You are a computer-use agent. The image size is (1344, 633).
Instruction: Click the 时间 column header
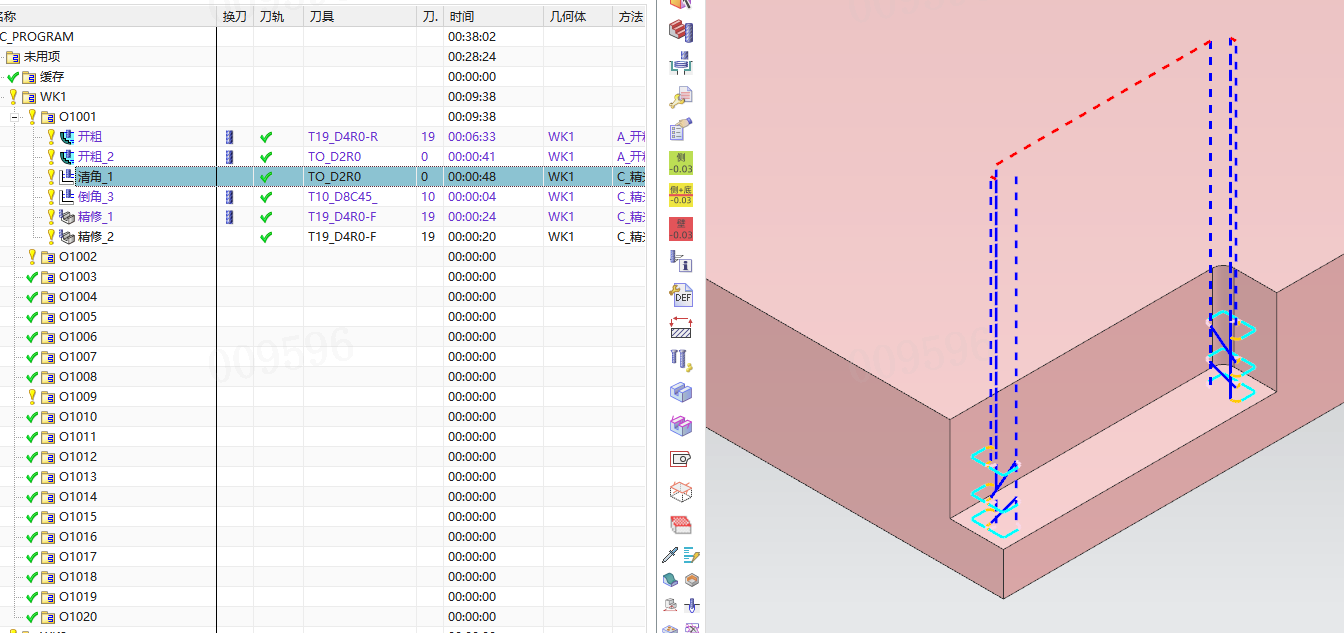pos(462,17)
